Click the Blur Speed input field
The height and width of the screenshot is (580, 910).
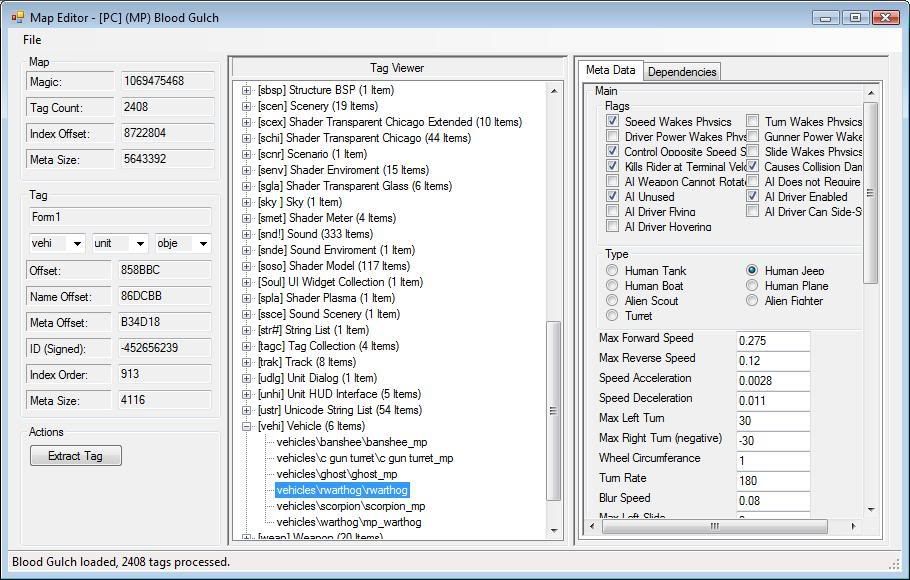pyautogui.click(x=773, y=500)
